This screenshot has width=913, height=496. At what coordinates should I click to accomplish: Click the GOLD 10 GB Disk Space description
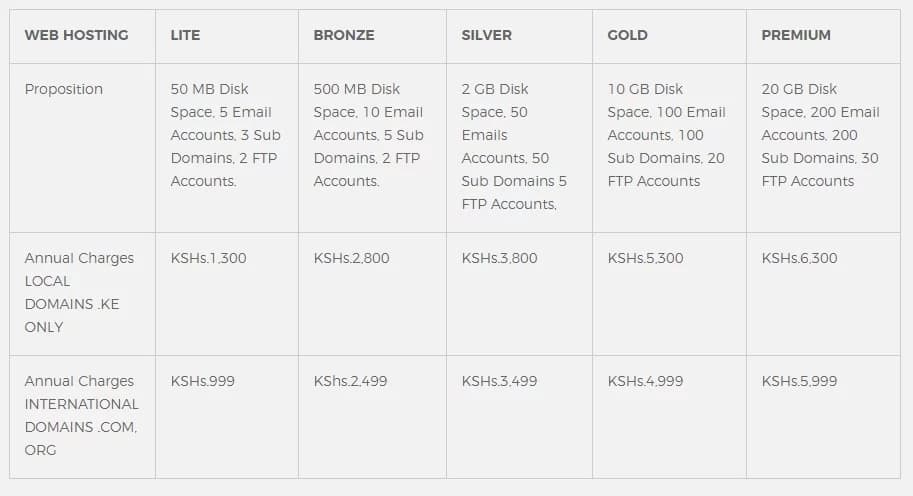[666, 135]
